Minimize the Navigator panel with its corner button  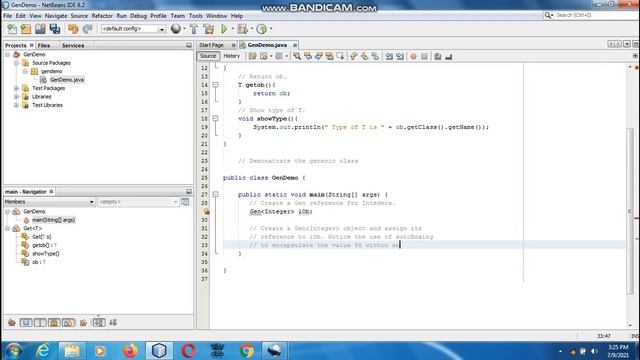pyautogui.click(x=189, y=191)
